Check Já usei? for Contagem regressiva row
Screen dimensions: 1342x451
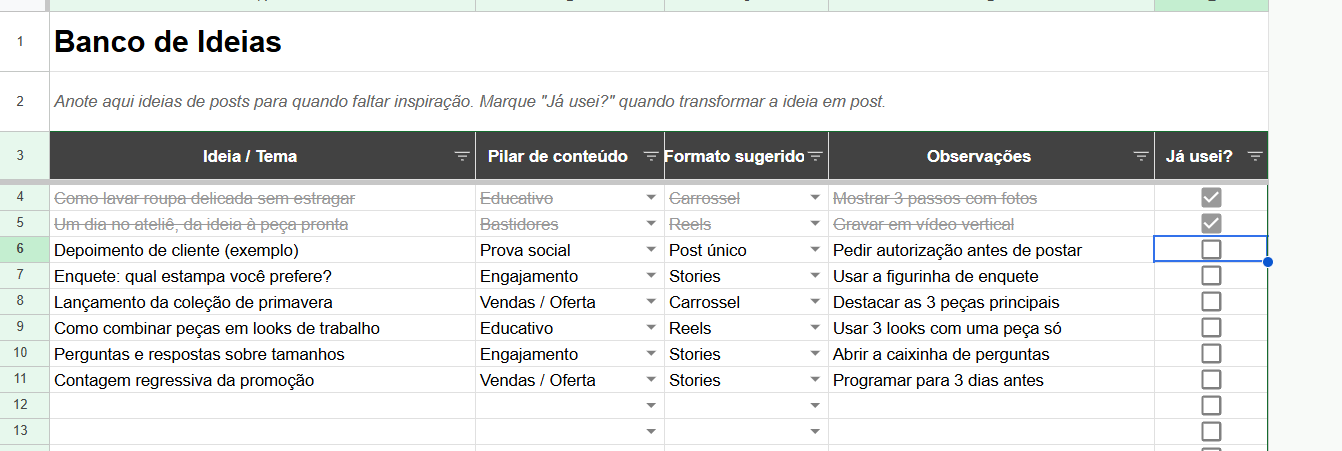tap(1211, 379)
